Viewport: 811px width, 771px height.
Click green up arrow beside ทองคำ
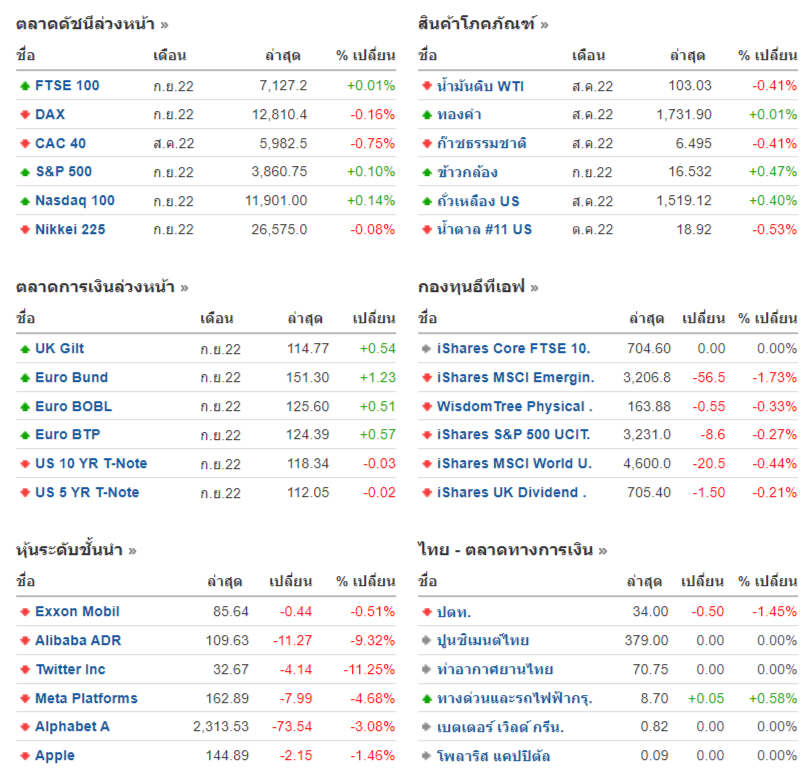[x=427, y=115]
